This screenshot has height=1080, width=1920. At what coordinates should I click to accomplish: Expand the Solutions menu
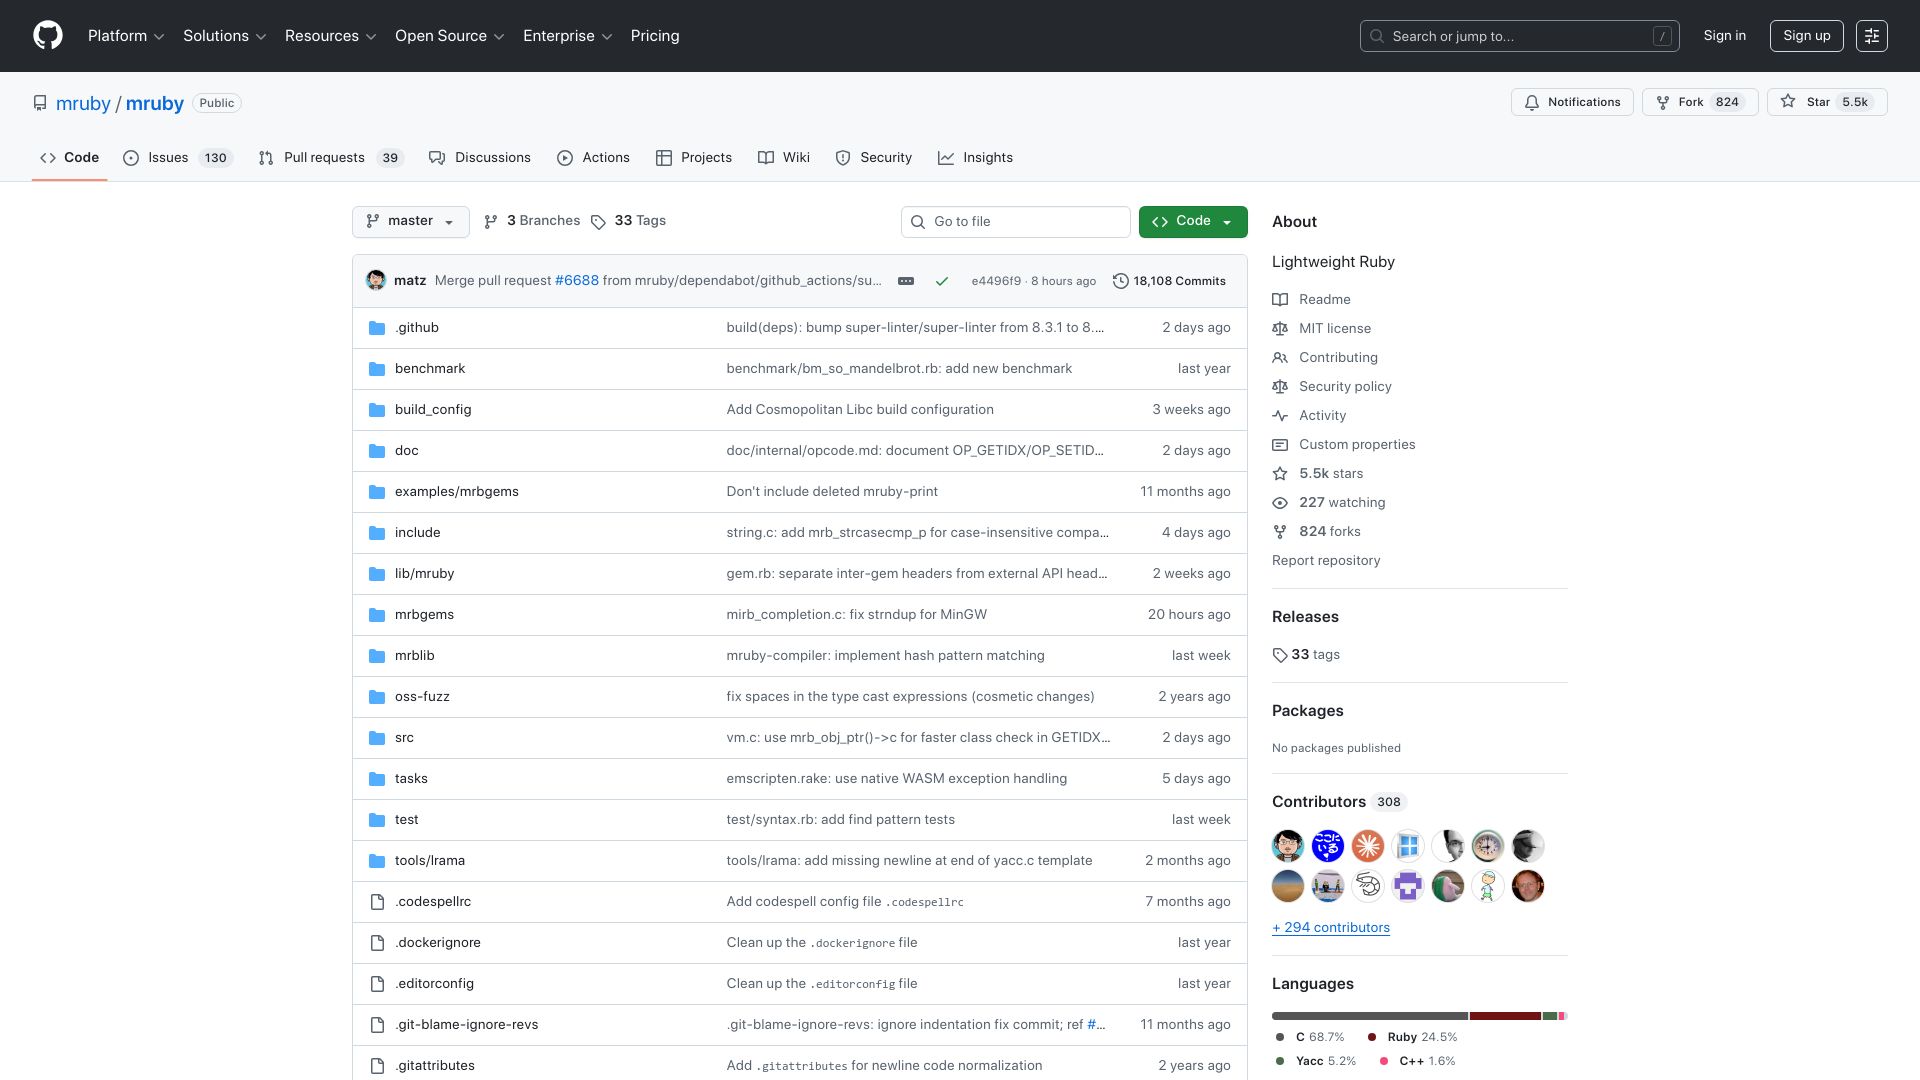pos(224,36)
